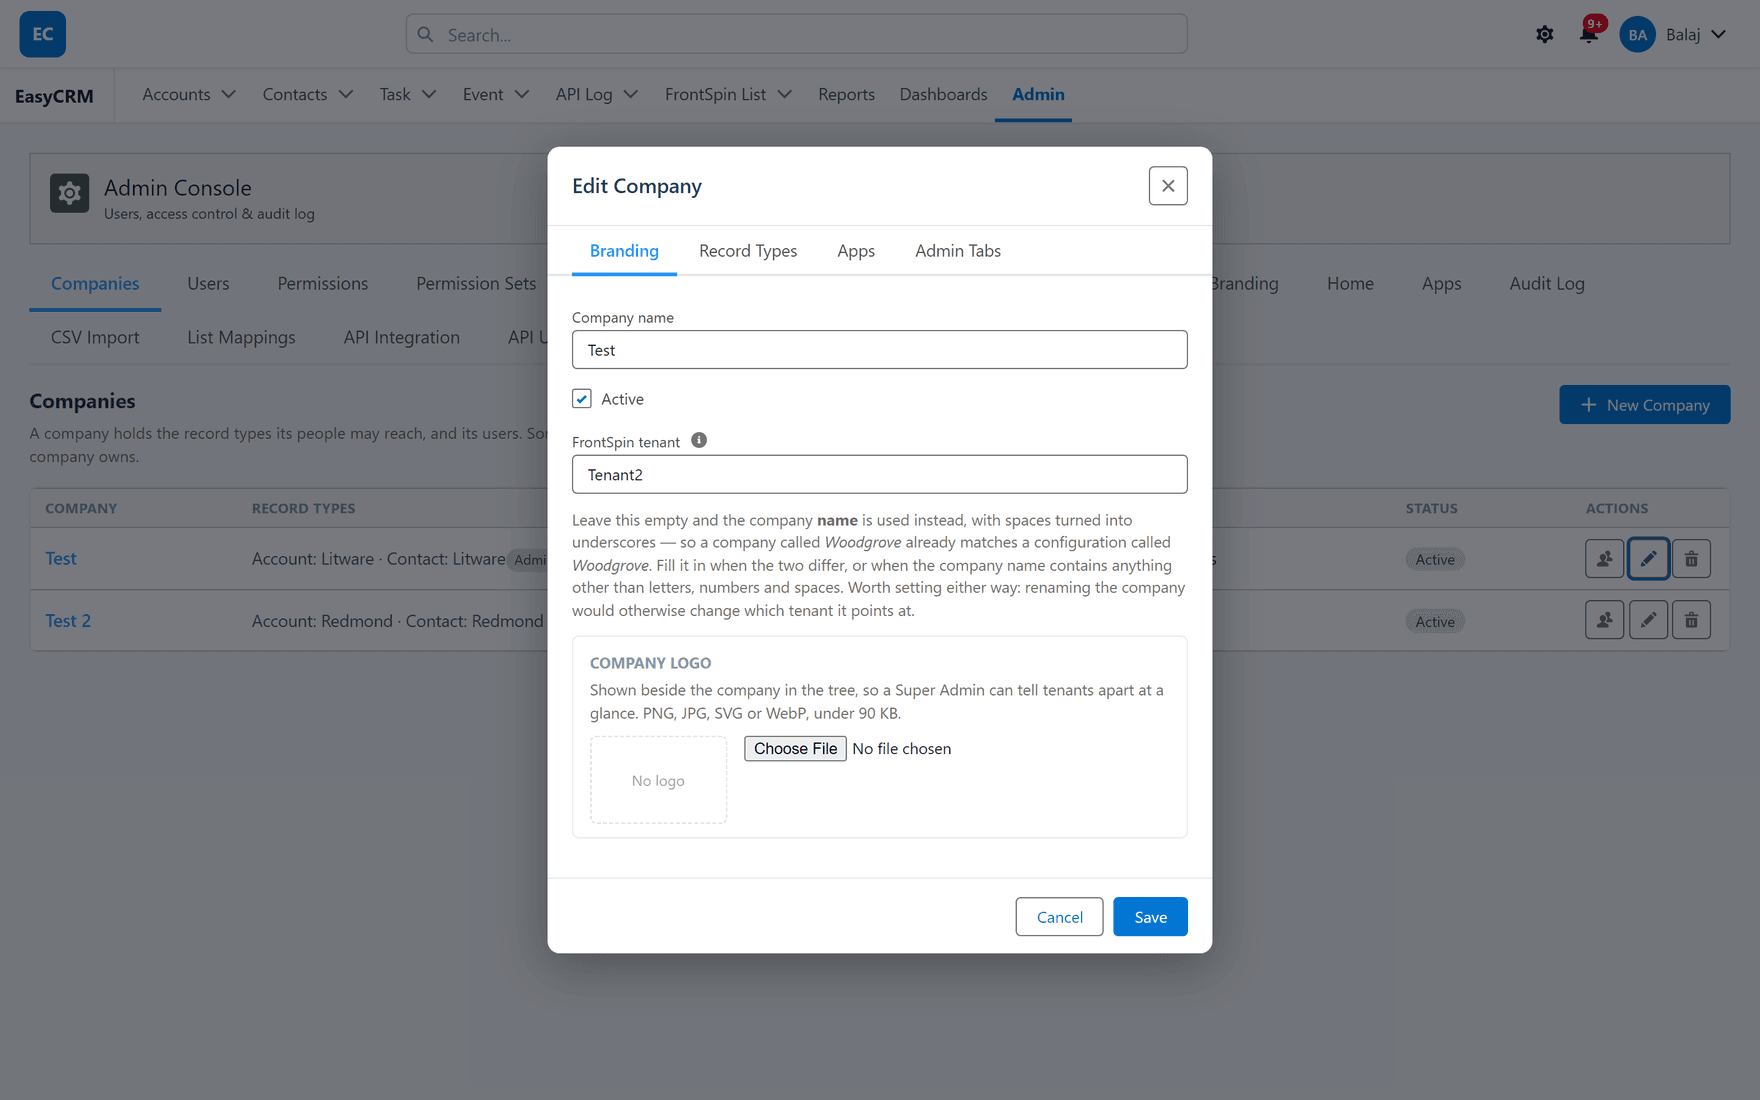Close the Edit Company dialog
Screen dimensions: 1760x1100
coord(1168,186)
